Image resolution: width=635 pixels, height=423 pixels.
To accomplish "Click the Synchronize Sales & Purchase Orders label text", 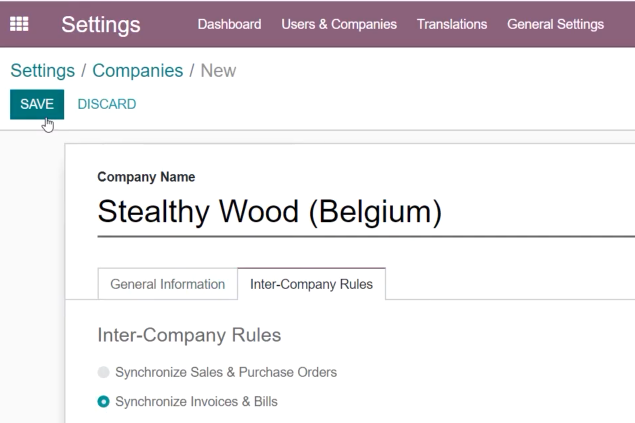I will [x=226, y=372].
